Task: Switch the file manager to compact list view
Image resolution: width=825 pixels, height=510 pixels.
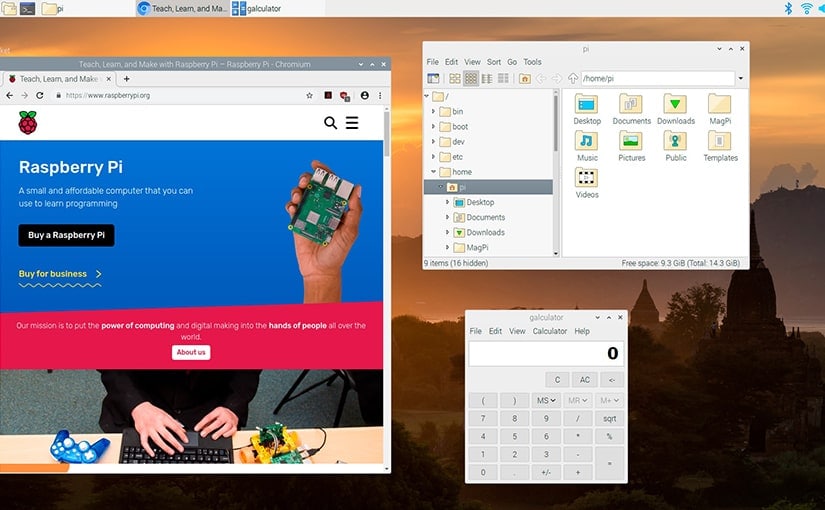Action: 487,78
